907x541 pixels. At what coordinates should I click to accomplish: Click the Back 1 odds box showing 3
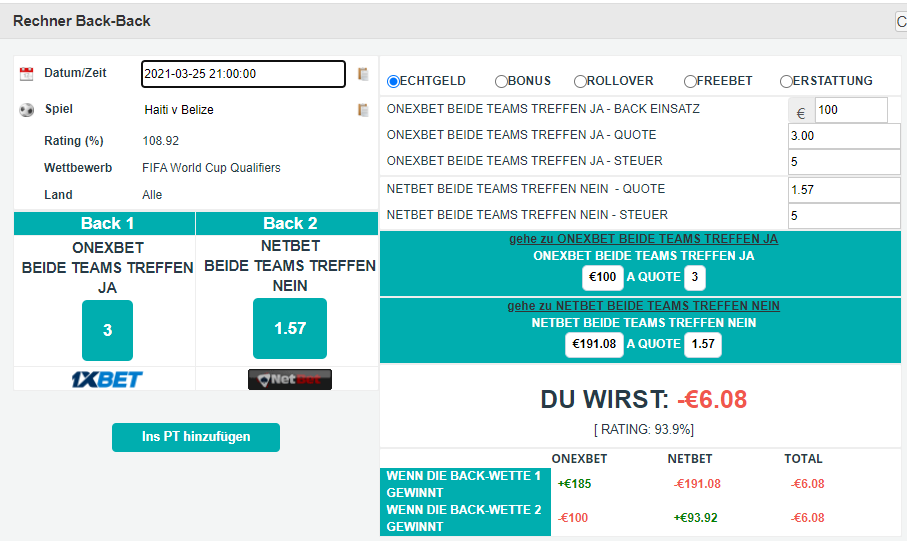click(x=108, y=330)
